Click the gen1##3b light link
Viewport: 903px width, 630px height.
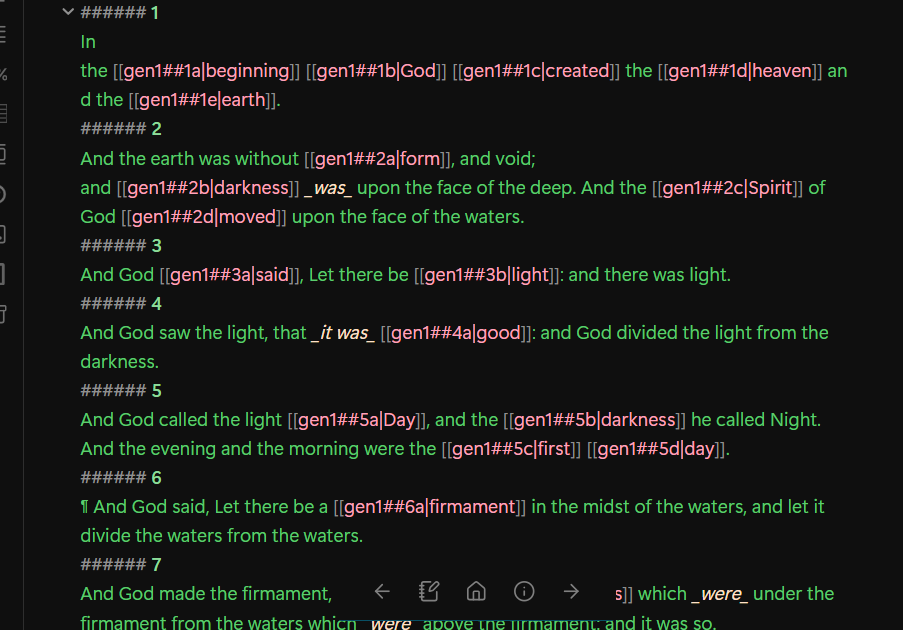(487, 274)
